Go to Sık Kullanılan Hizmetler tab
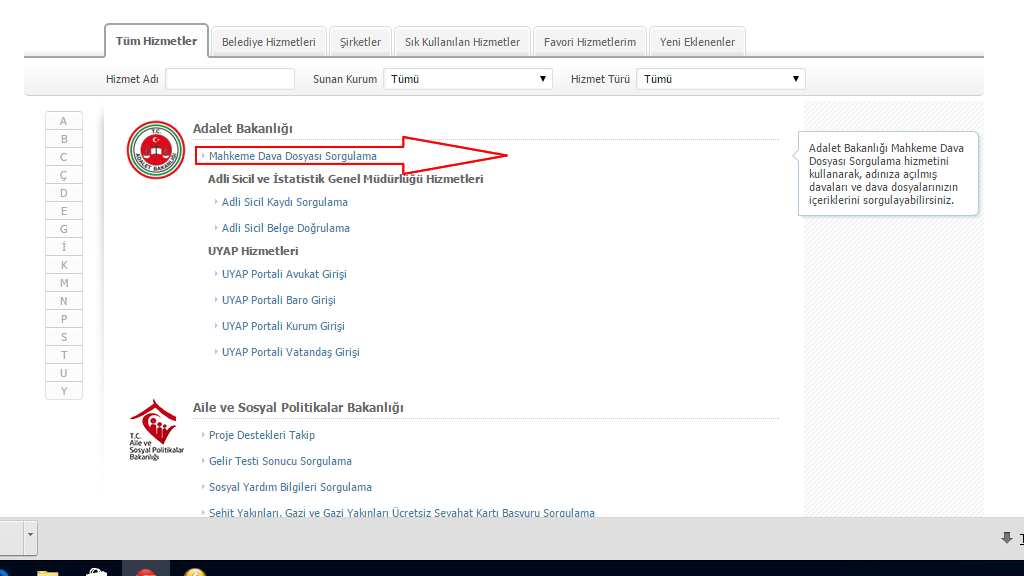Viewport: 1024px width, 576px height. (x=462, y=42)
